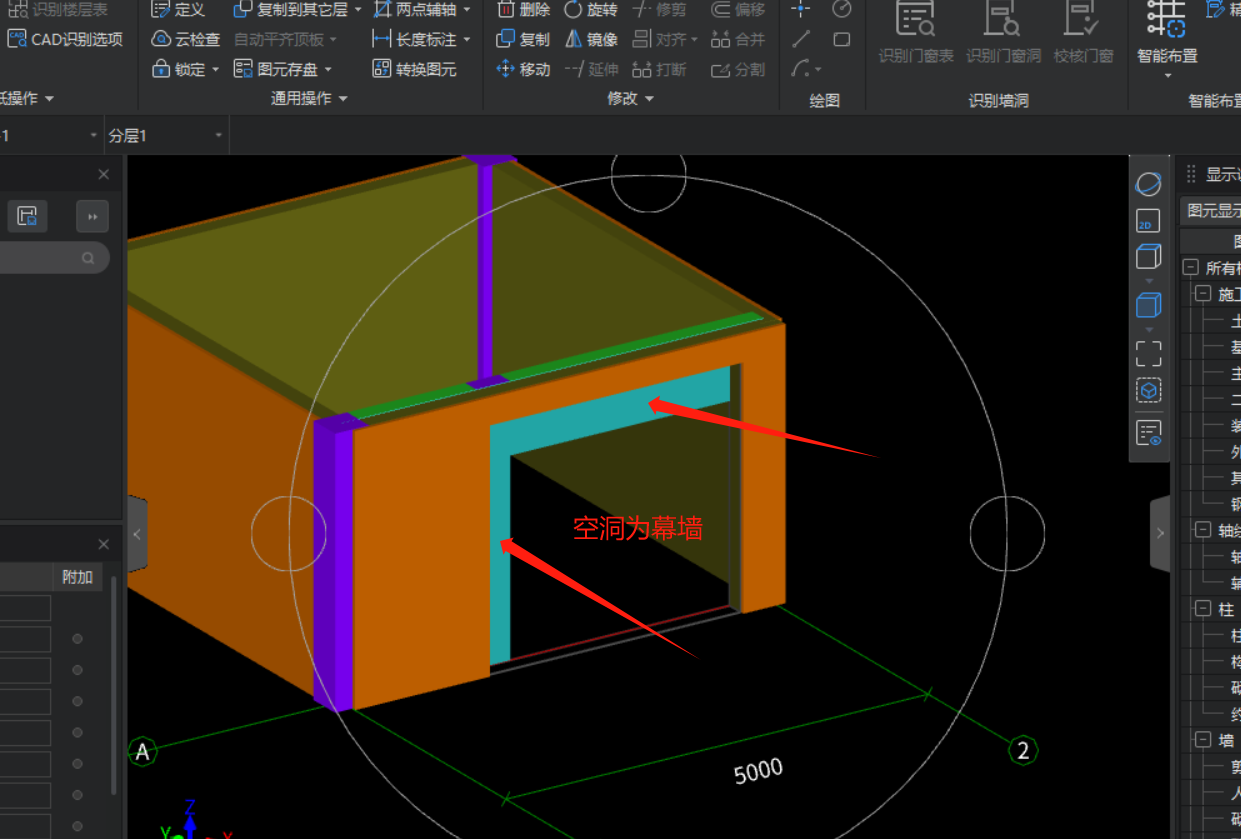Viewport: 1241px width, 839px height.
Task: Collapse the 施工 tree node
Action: click(x=1203, y=294)
